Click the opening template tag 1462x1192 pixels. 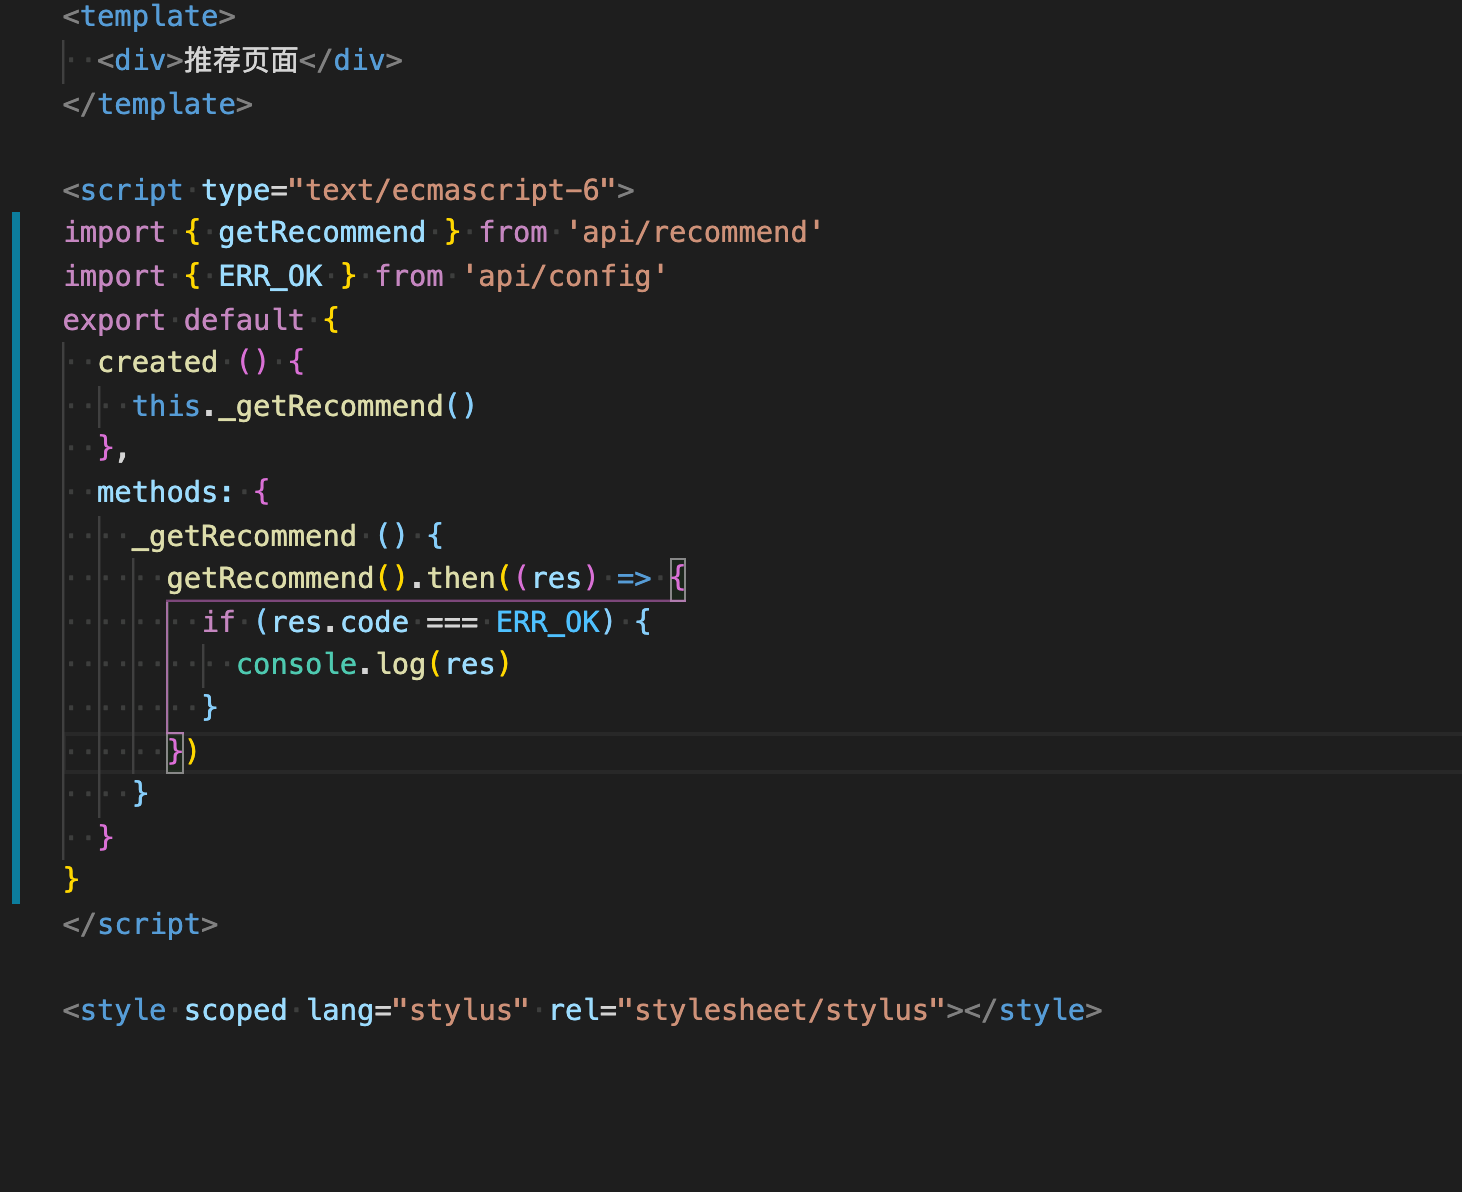tap(149, 16)
